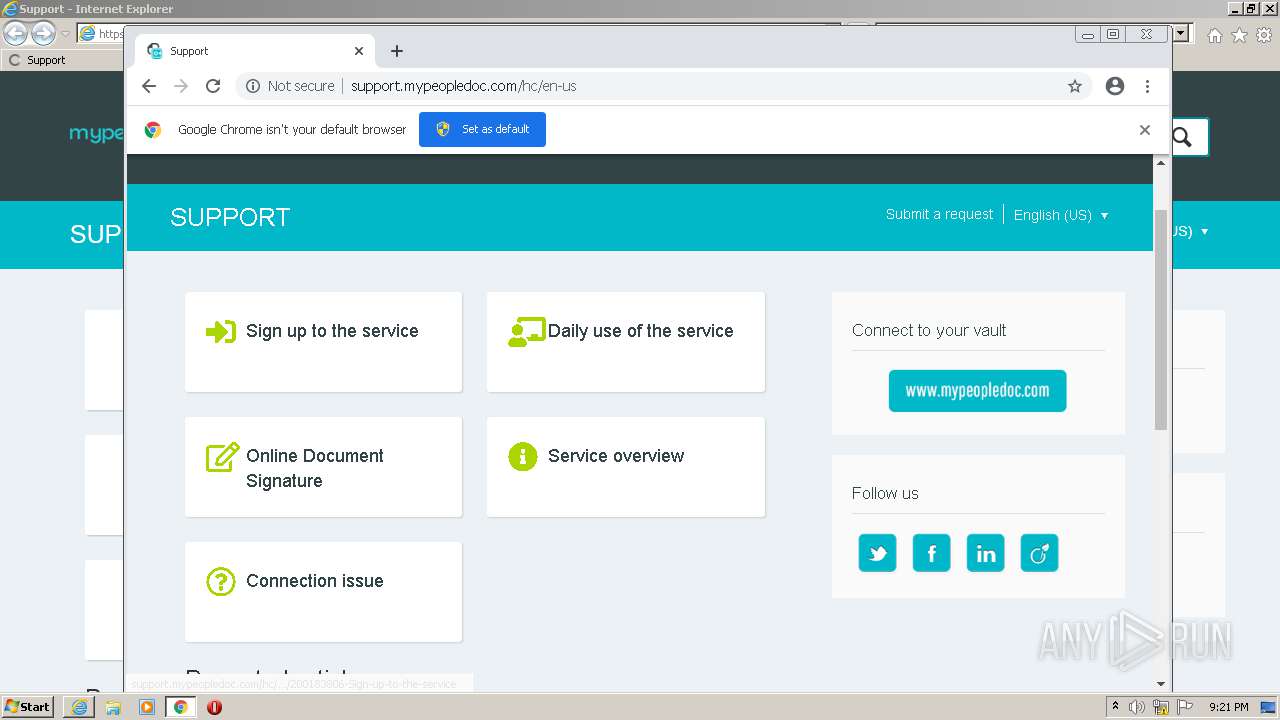1280x720 pixels.
Task: Dismiss the default browser notification bar
Action: point(1145,130)
